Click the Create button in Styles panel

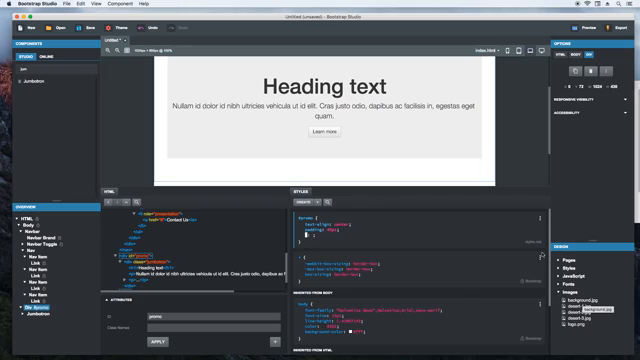click(303, 202)
